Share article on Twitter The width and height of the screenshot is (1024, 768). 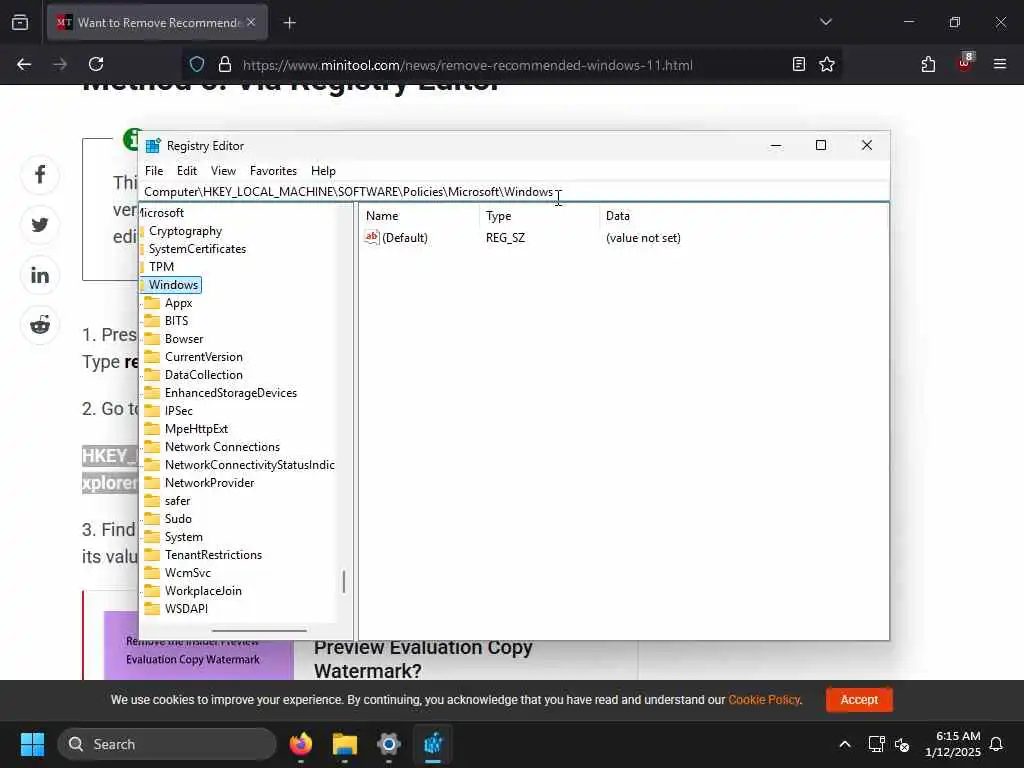tap(40, 225)
